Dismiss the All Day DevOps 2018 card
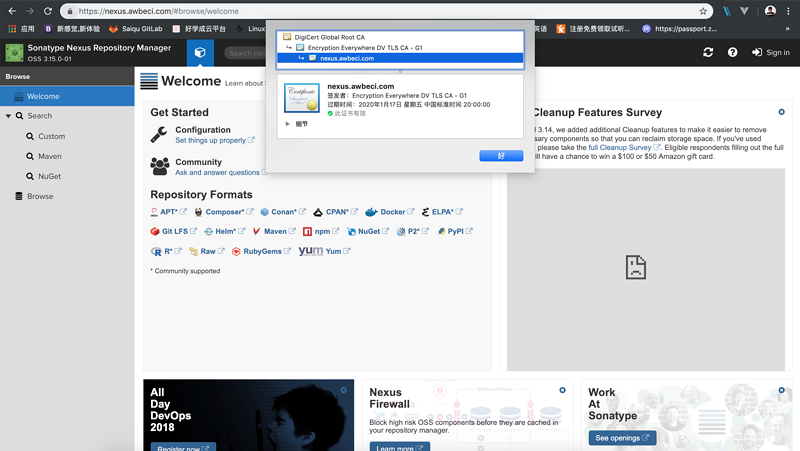 coord(343,390)
